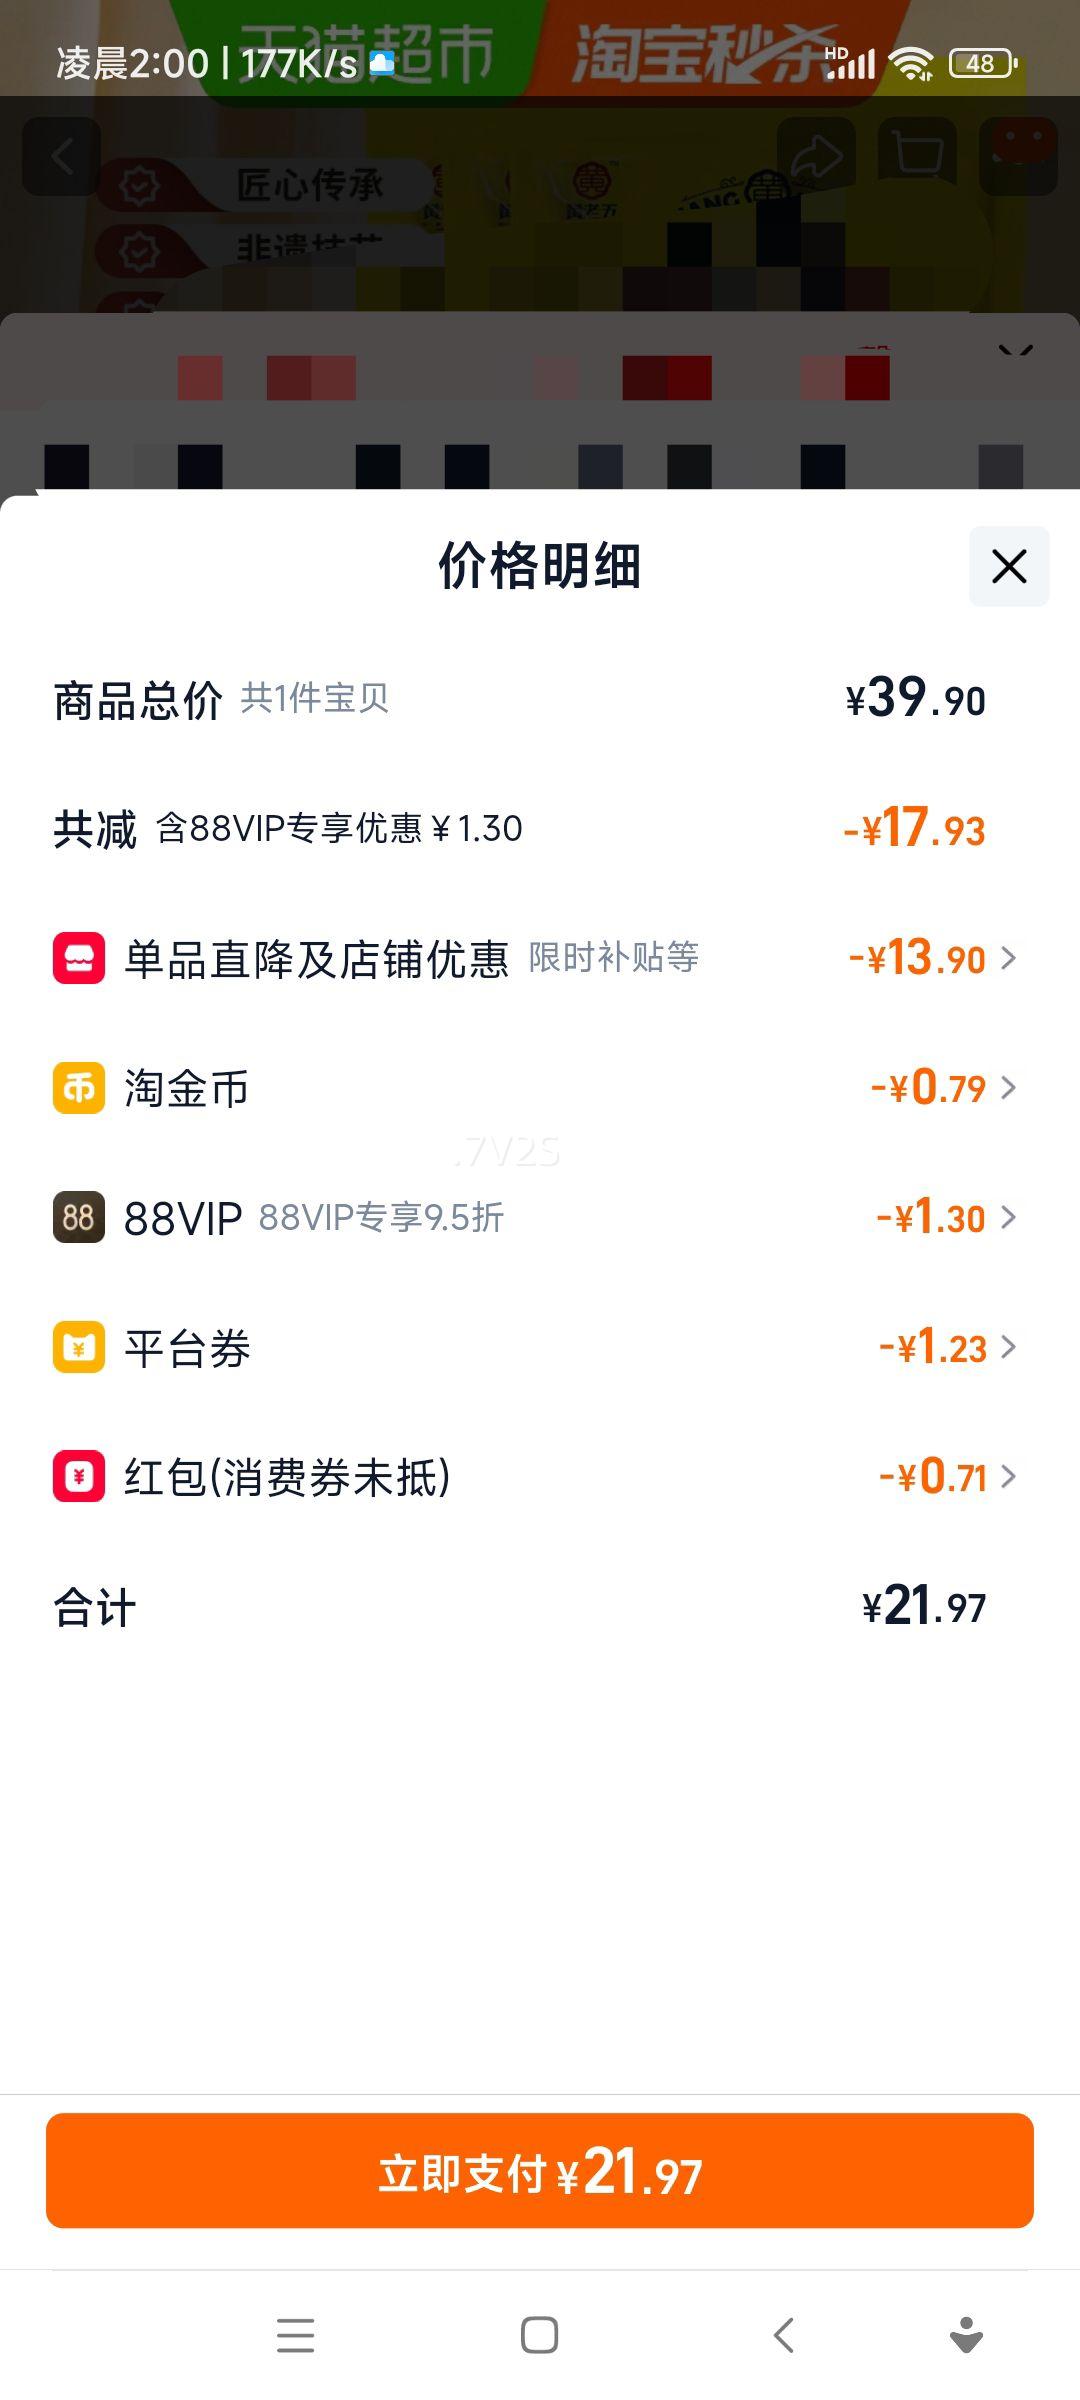Tap the 淘金币 coin icon
This screenshot has width=1080, height=2400.
click(79, 1088)
